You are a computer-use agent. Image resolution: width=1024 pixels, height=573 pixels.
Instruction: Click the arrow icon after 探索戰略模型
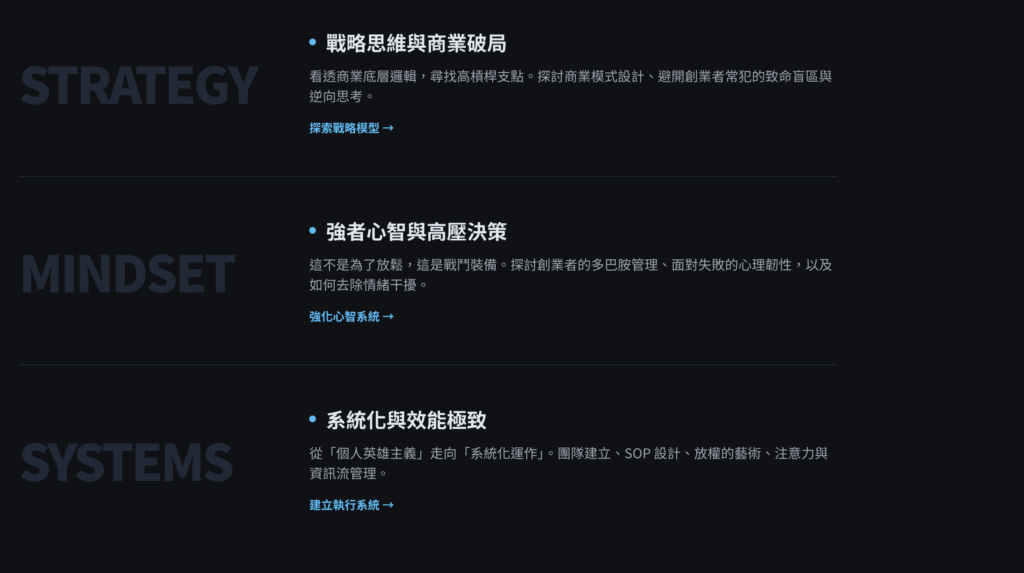388,128
